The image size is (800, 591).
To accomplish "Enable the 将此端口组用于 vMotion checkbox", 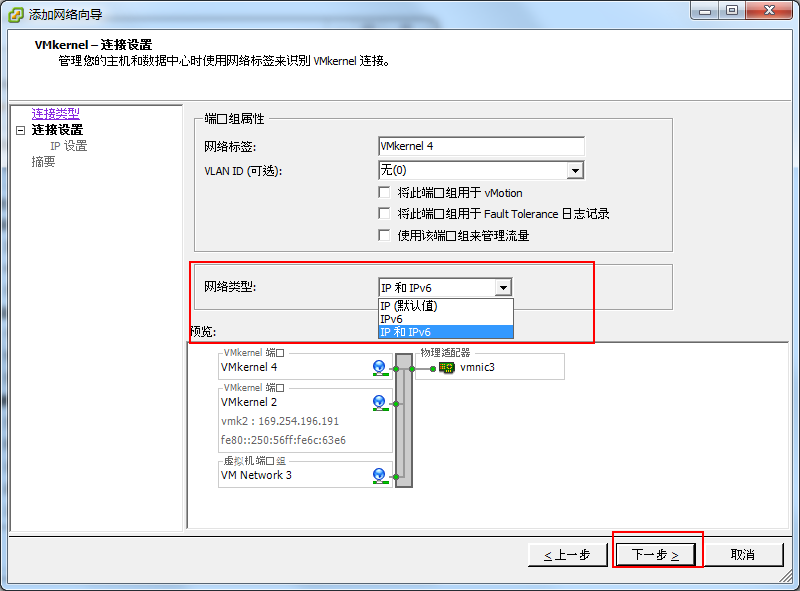I will click(384, 193).
